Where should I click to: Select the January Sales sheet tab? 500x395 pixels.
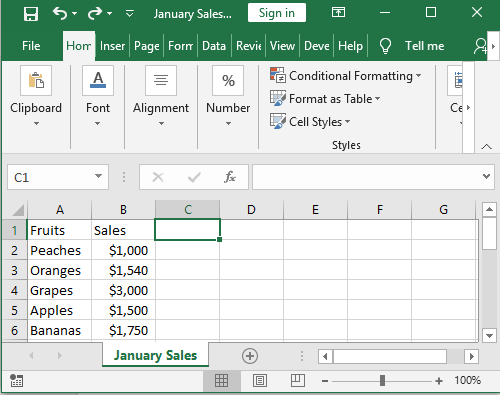(x=155, y=355)
